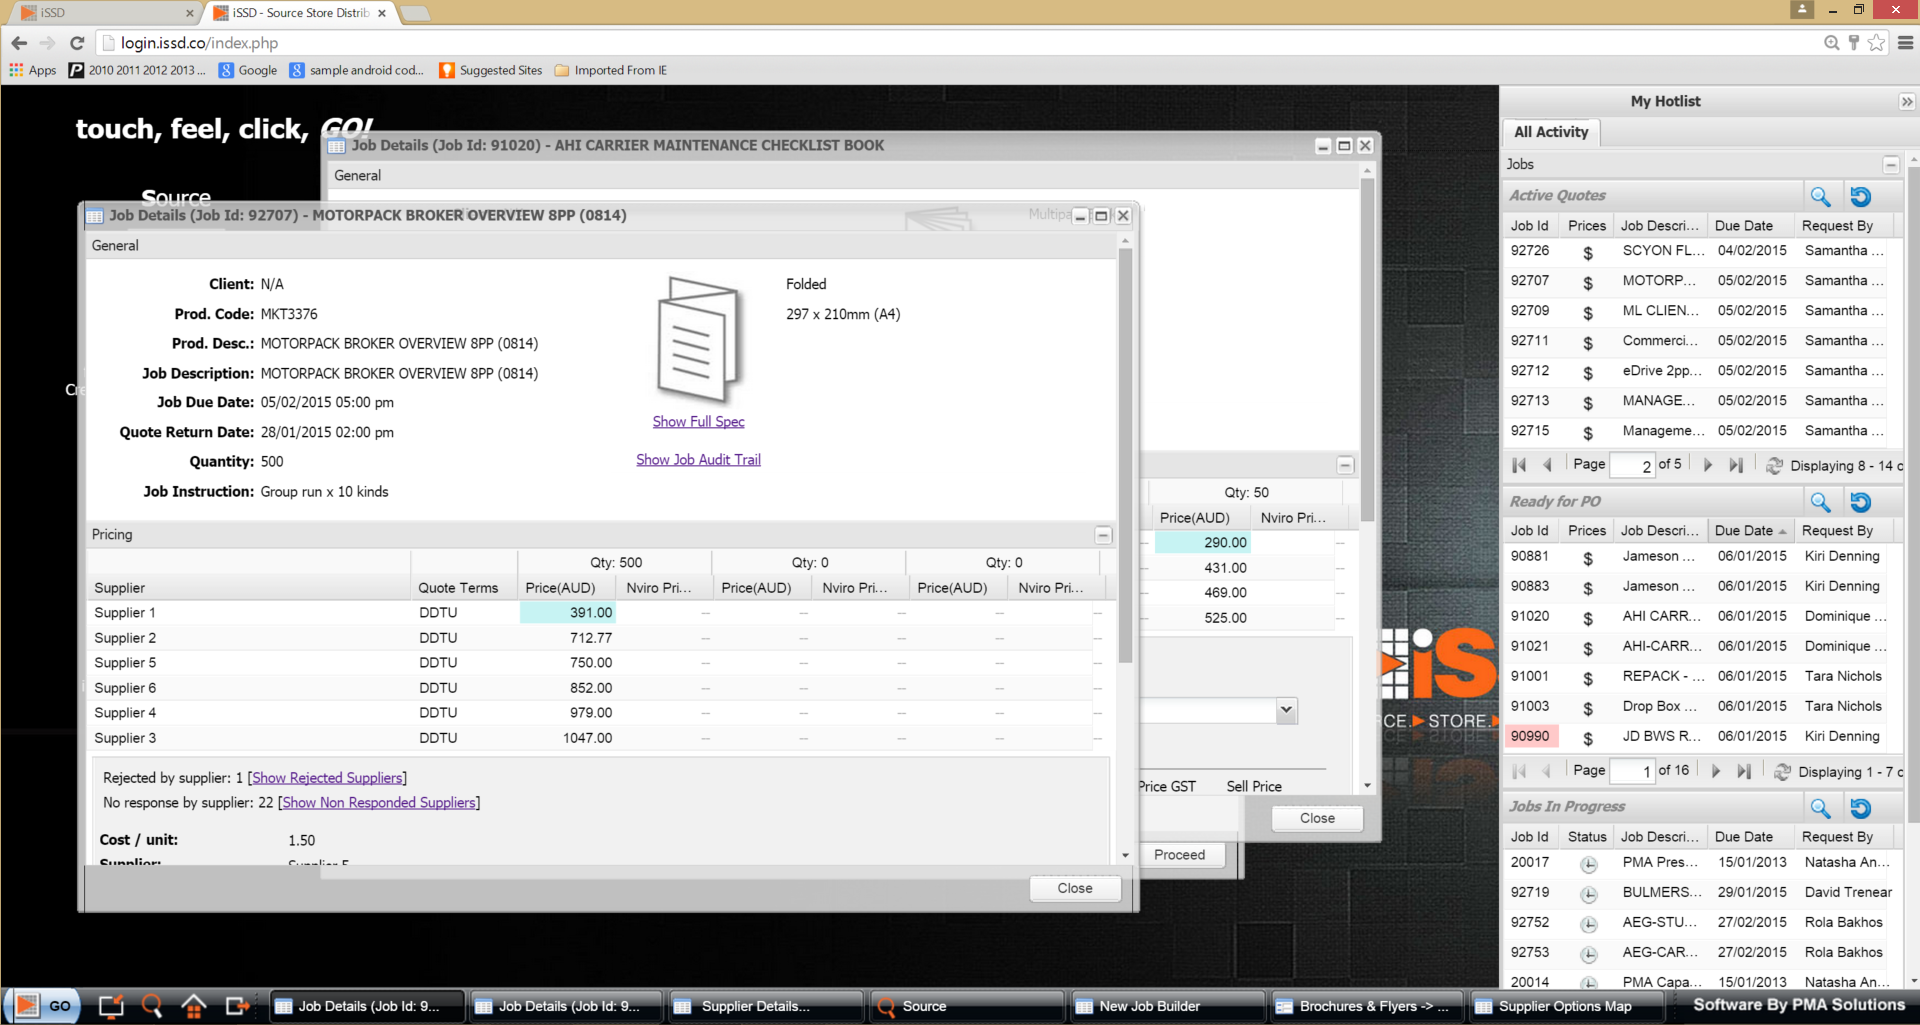Click the GO start button in taskbar

click(x=43, y=1005)
